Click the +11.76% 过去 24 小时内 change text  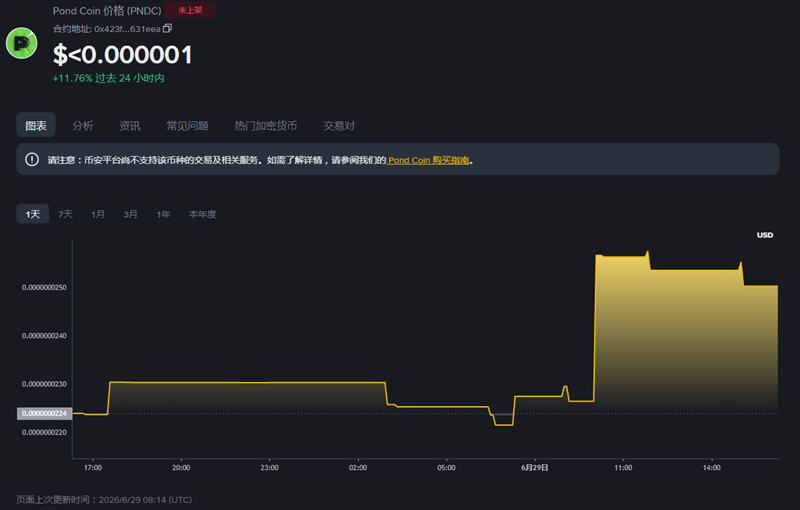pos(109,78)
